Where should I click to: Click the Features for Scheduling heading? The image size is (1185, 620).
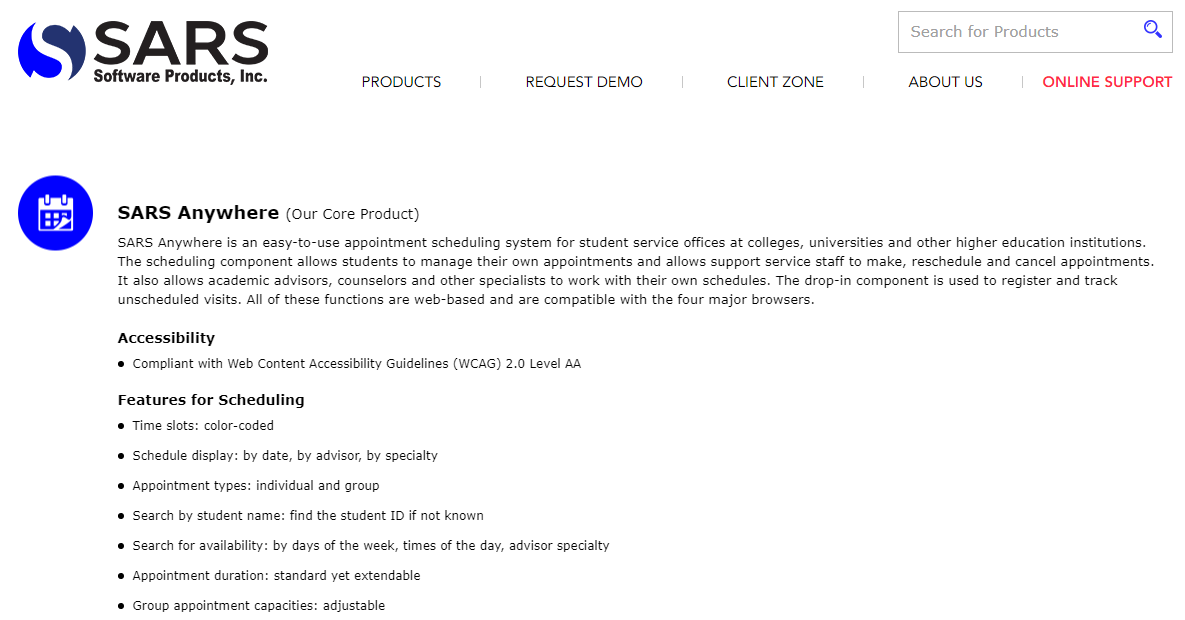[211, 400]
